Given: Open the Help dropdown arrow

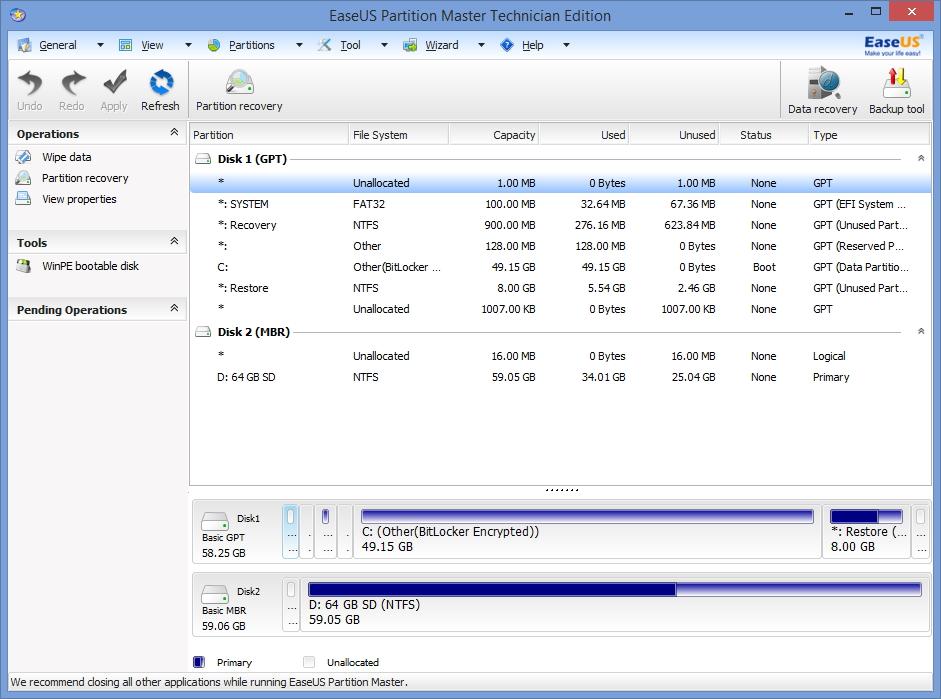Looking at the screenshot, I should pyautogui.click(x=566, y=45).
